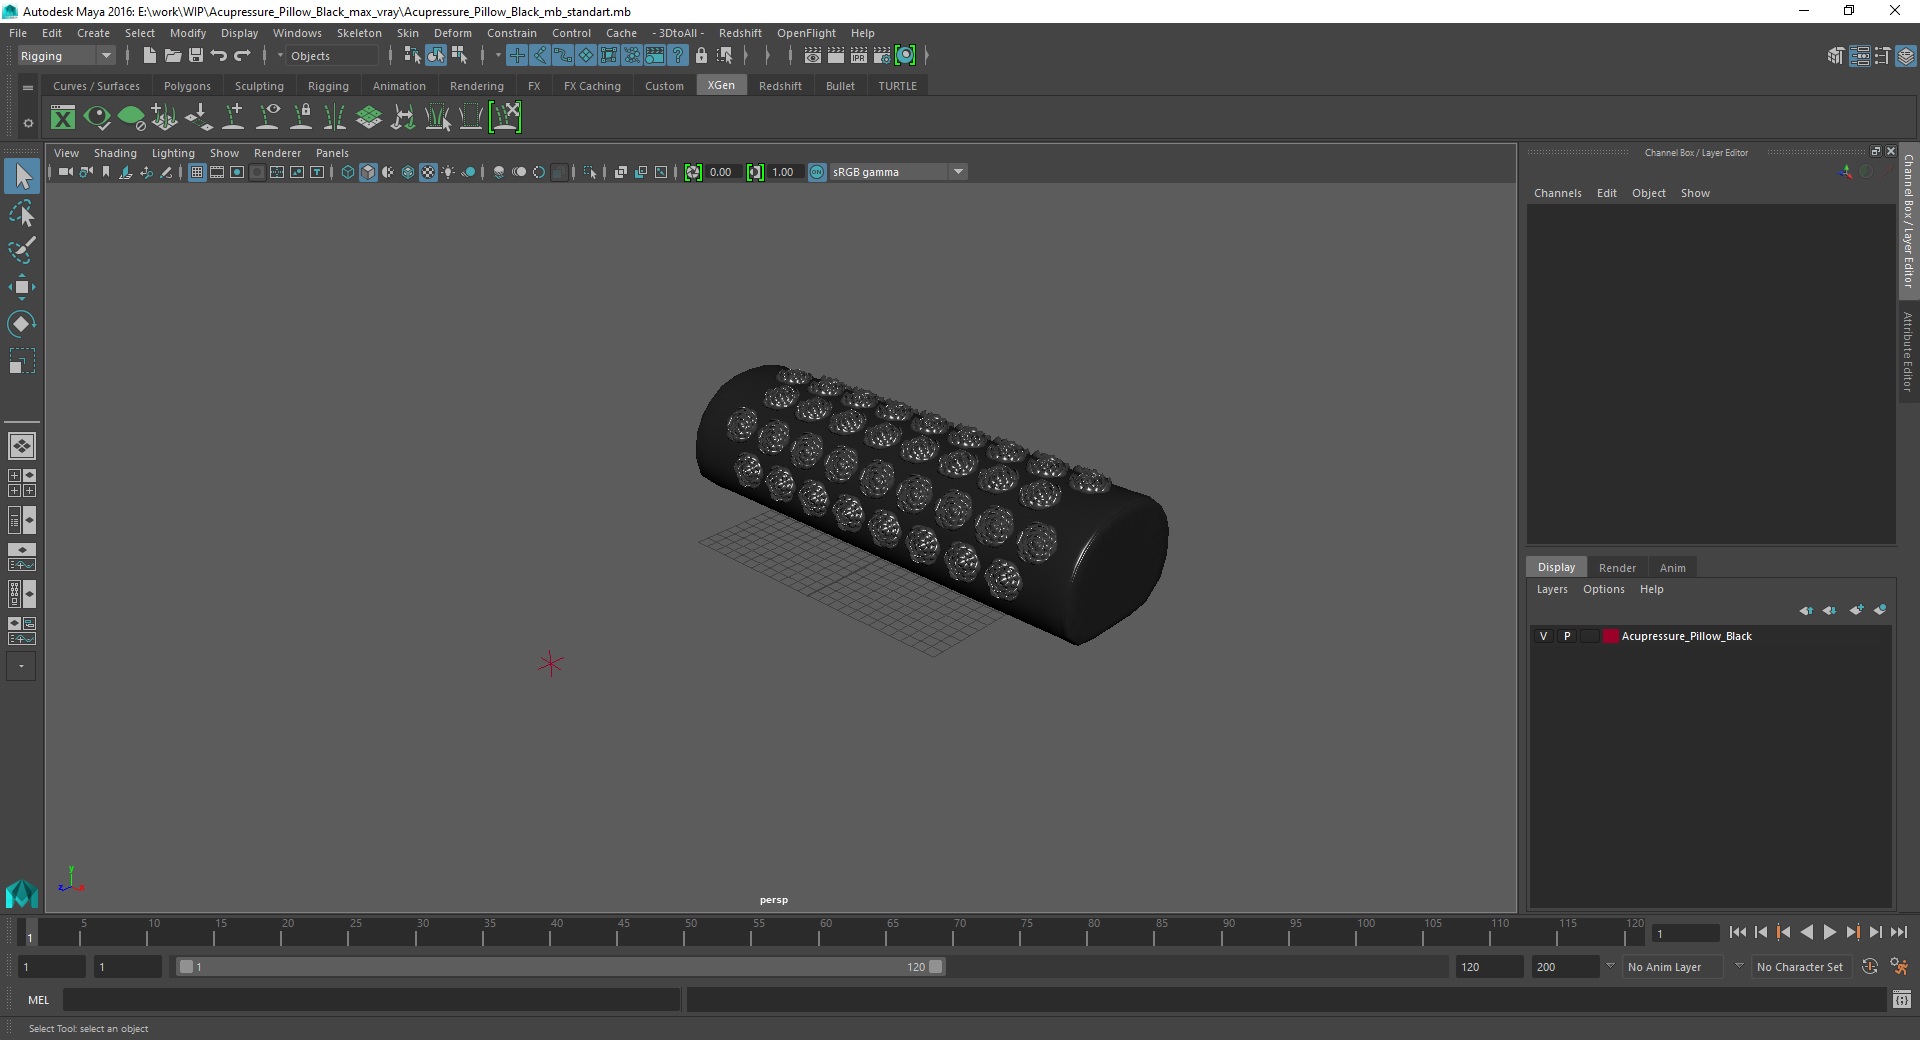Click the MEL command input field
The width and height of the screenshot is (1920, 1040).
371,1000
